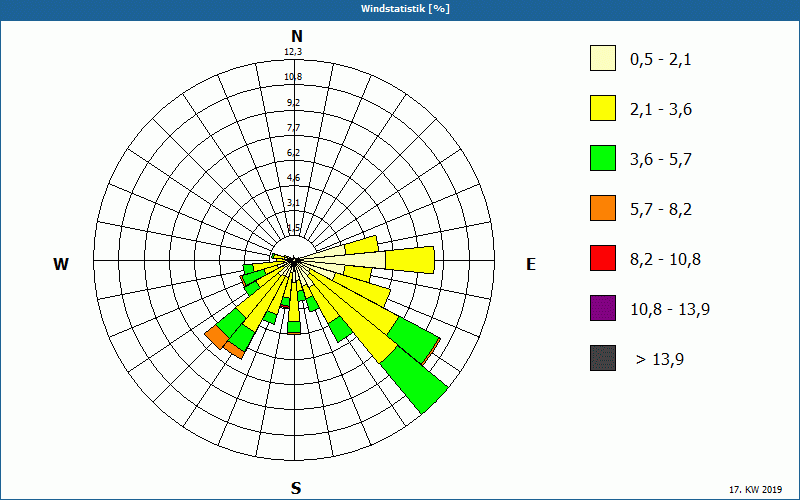Click the S compass label

(296, 488)
